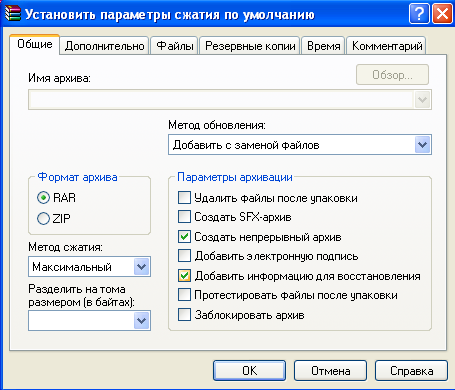
Task: Click the Параметры архивации group label
Action: pyautogui.click(x=235, y=177)
